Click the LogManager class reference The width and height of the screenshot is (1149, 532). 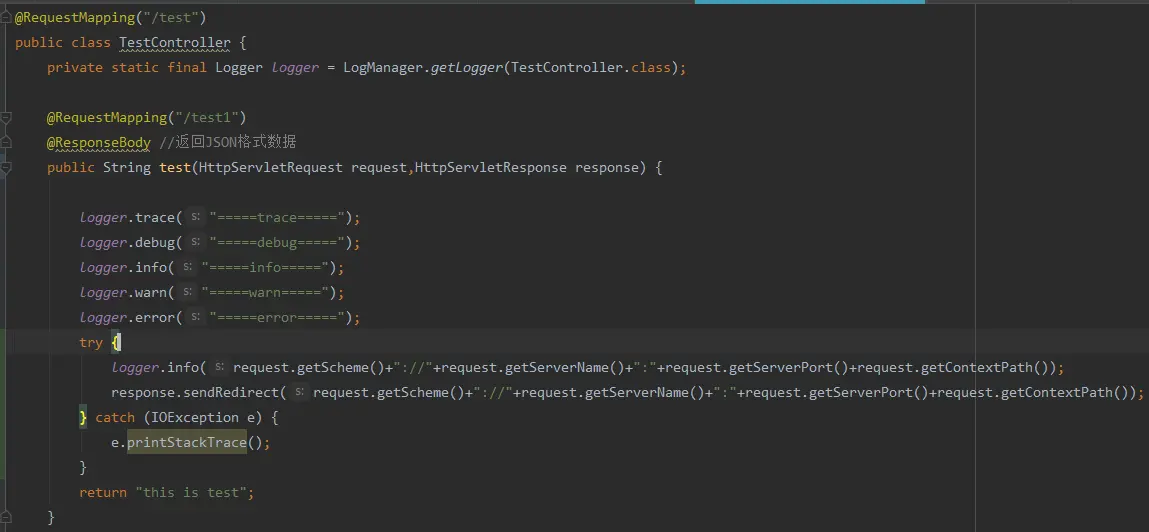click(x=383, y=67)
